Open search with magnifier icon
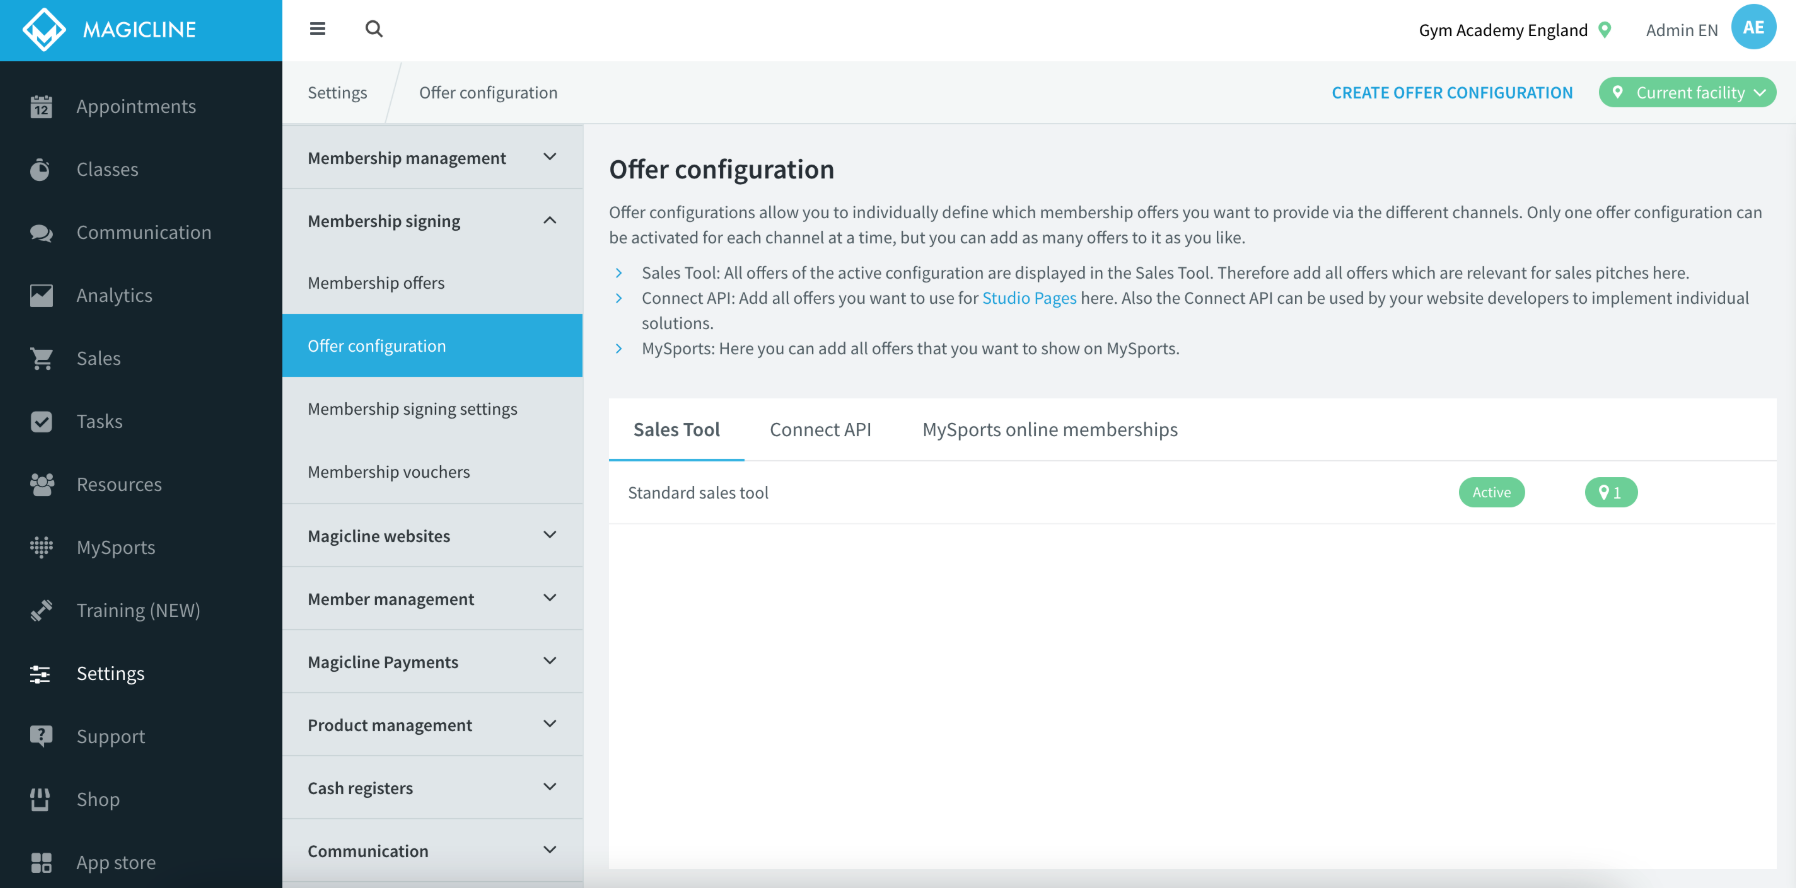 click(374, 29)
